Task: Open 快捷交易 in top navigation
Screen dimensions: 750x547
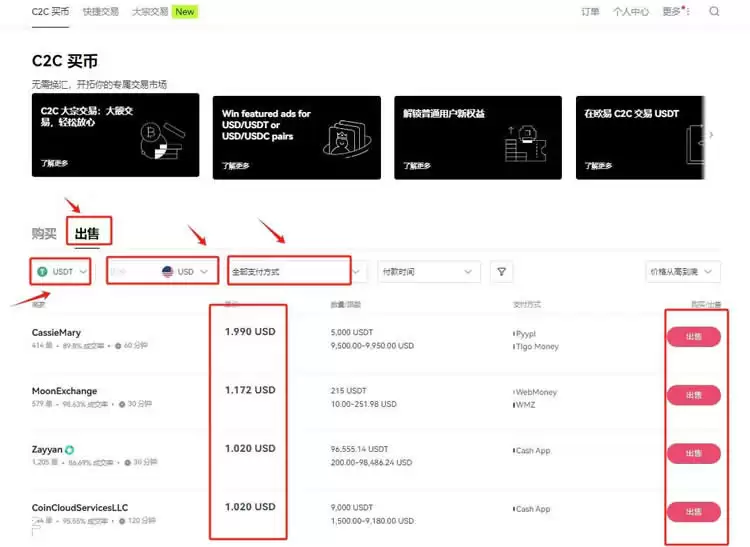Action: 100,12
